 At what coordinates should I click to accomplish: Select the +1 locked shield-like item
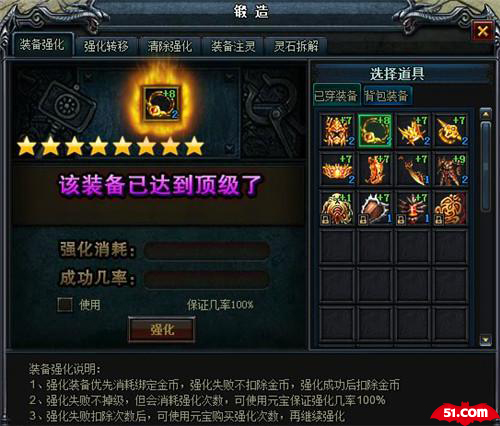(x=337, y=208)
